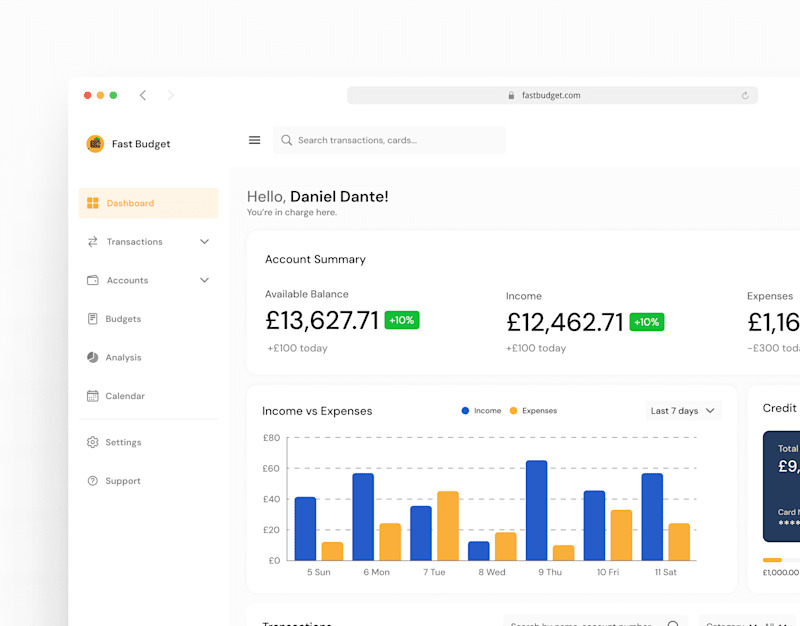Click the Search transactions, cards input field
This screenshot has height=626, width=800.
389,140
